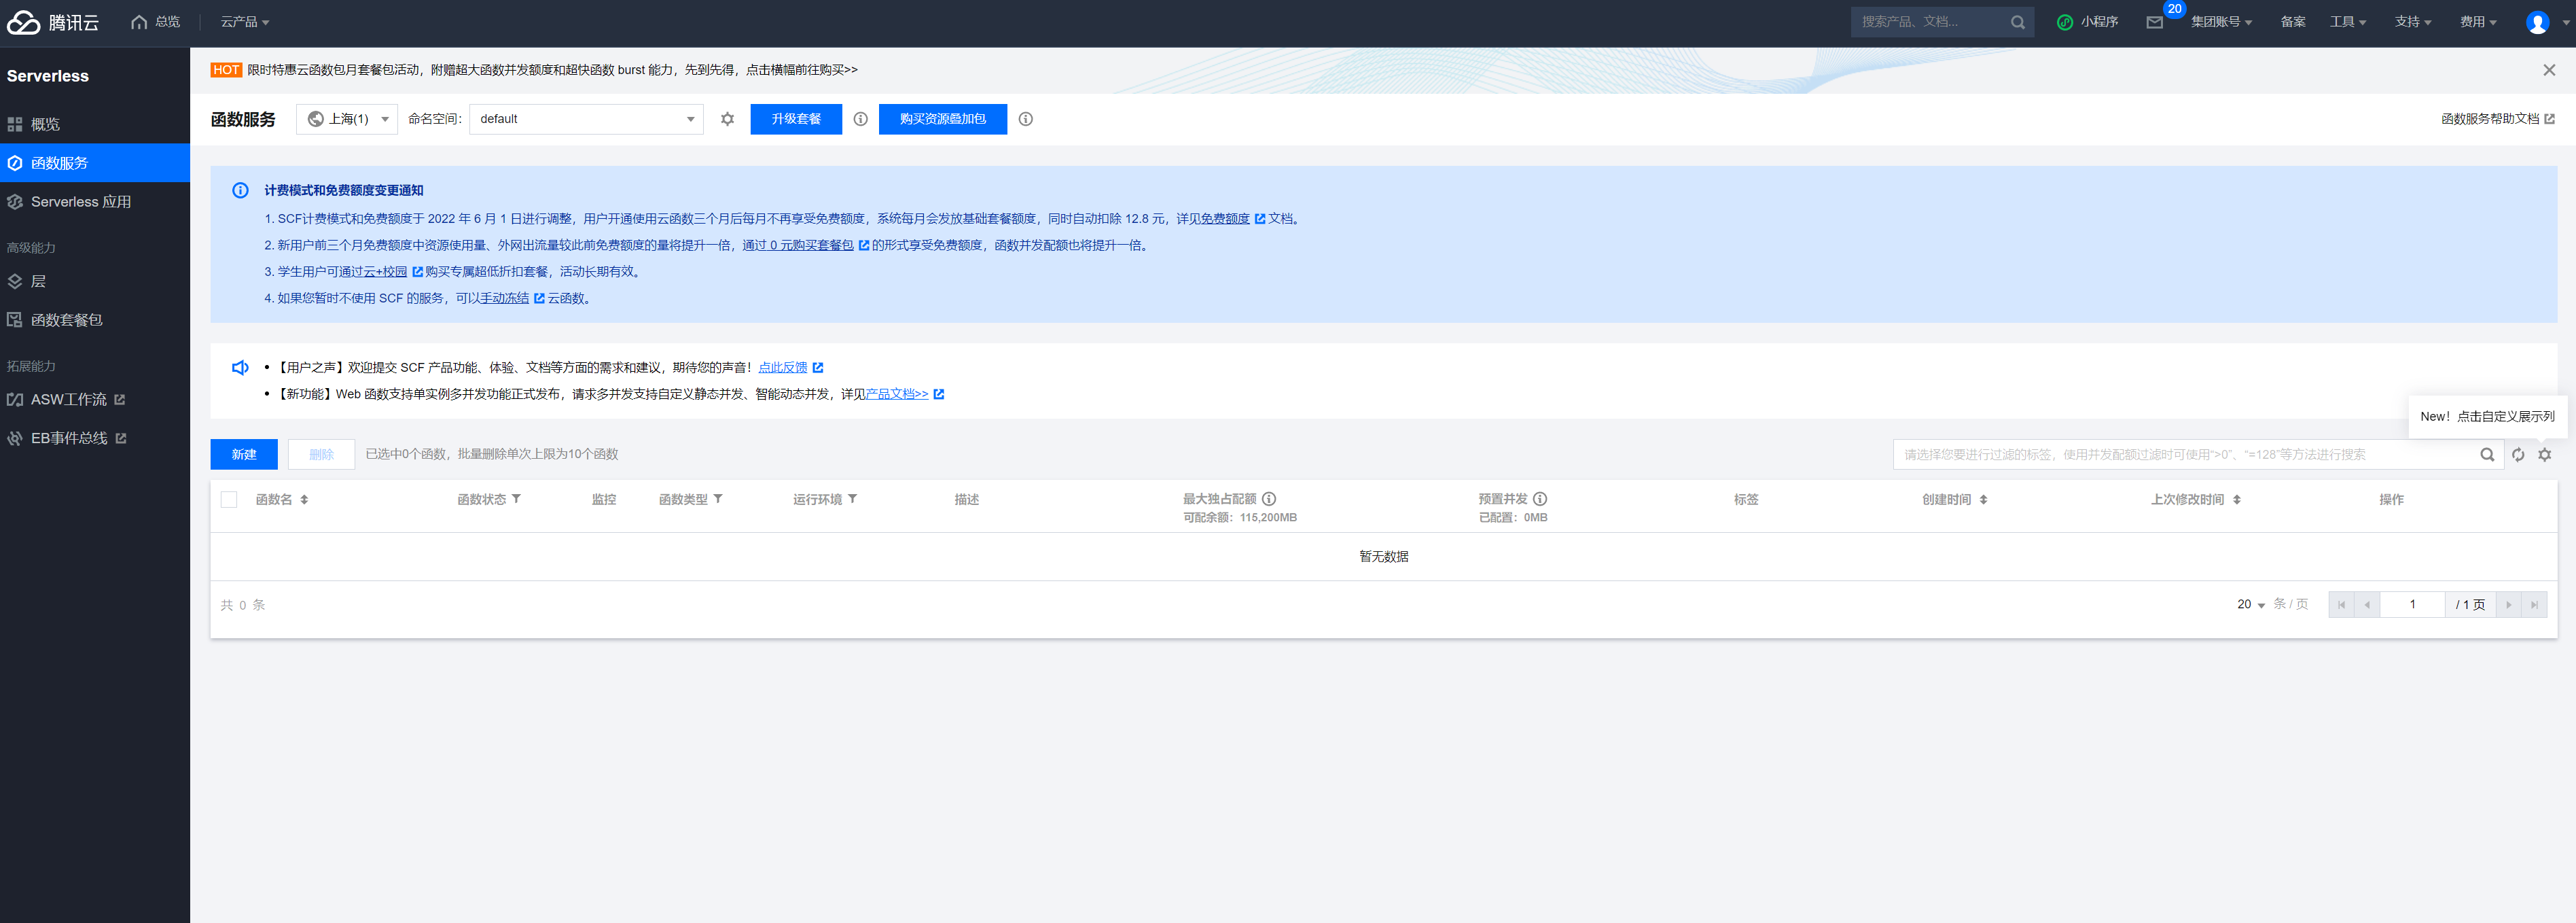Click the Tencent Cloud logo
This screenshot has height=923, width=2576.
point(53,22)
